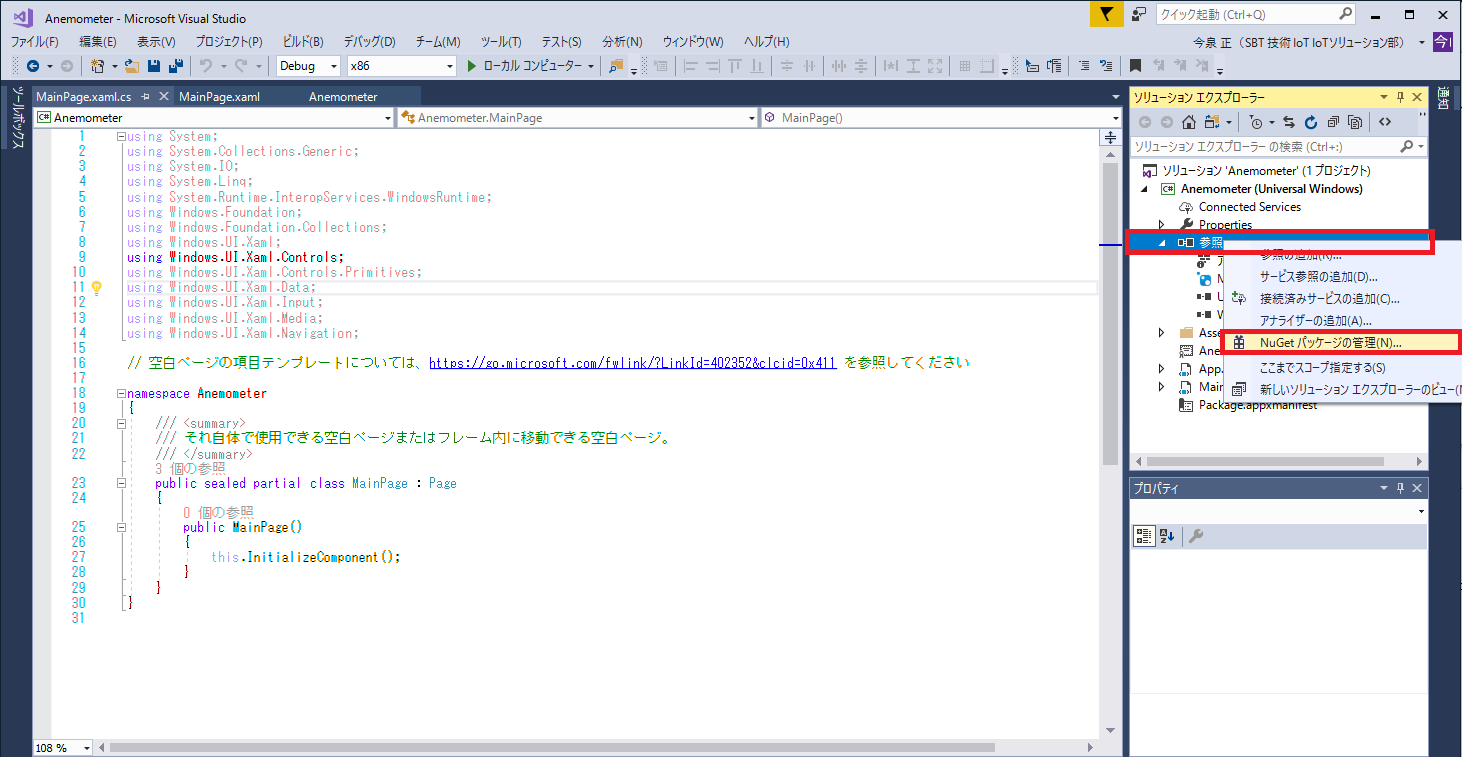Uncomment selected lines via toolbar
Viewport: 1462px width, 757px height.
tap(1105, 66)
